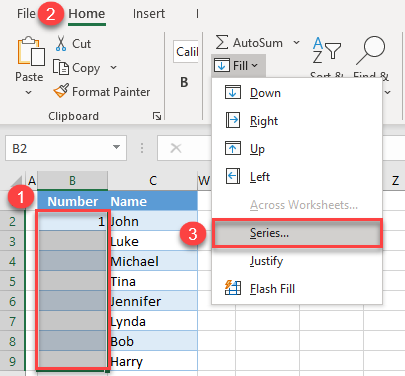Screen dimensions: 405x376
Task: Click the AutoSum label
Action: point(258,43)
